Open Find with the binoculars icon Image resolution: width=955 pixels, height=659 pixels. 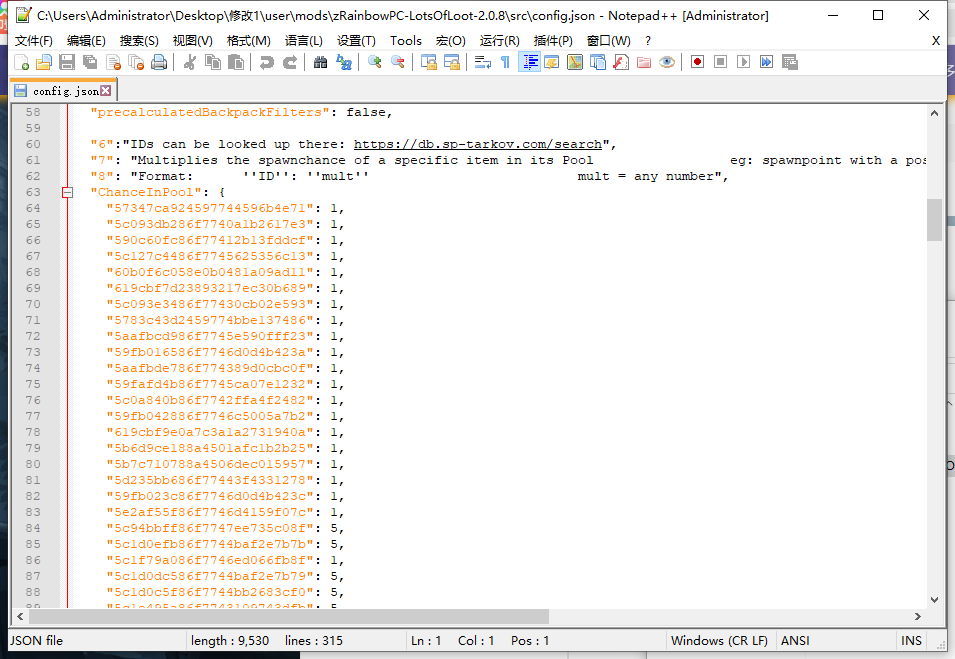point(320,62)
